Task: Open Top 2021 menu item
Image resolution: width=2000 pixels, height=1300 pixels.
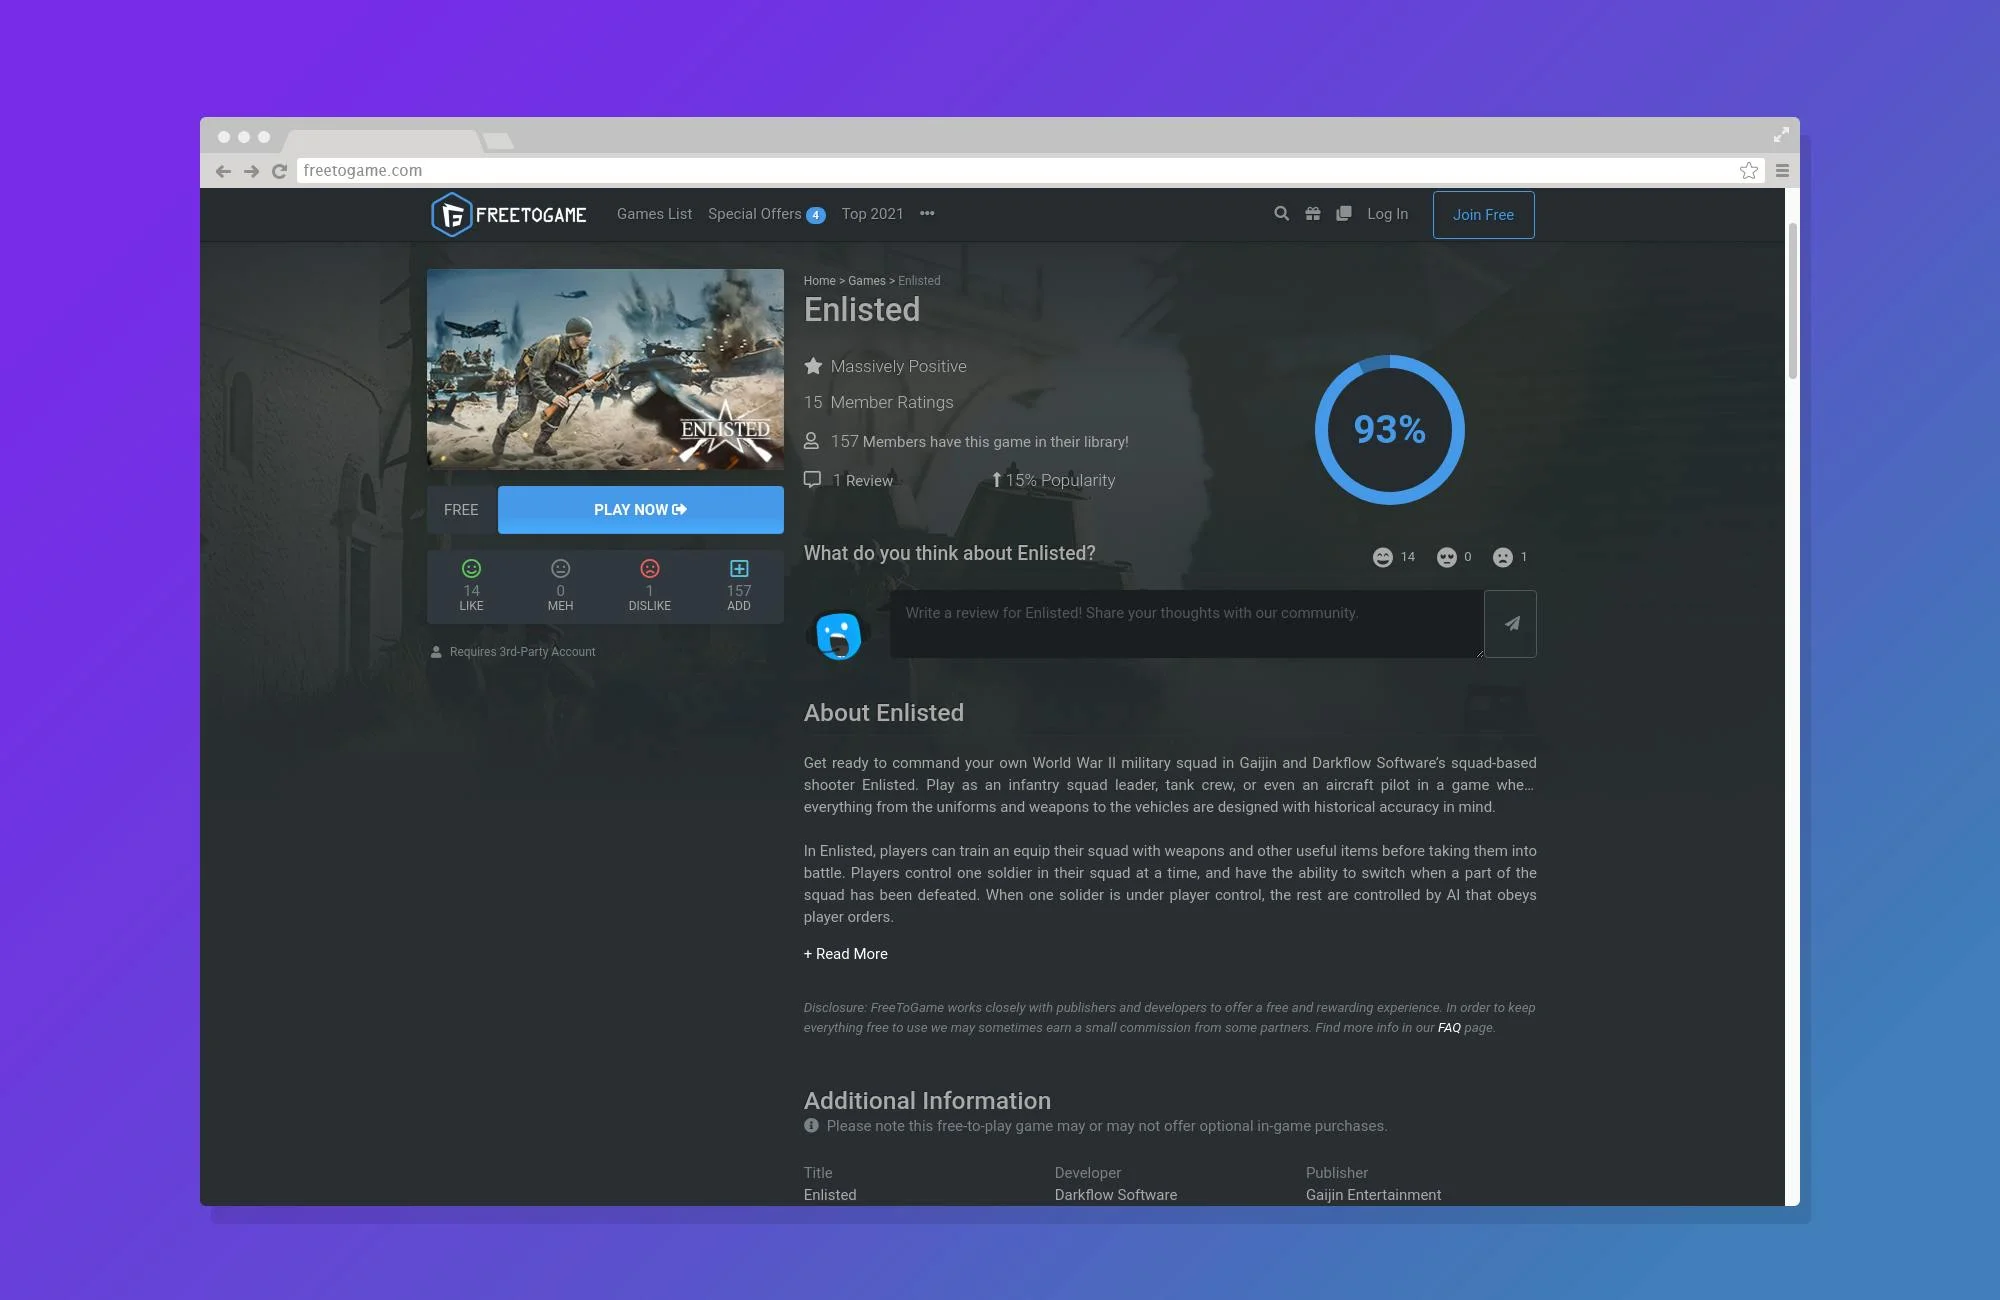Action: (x=872, y=214)
